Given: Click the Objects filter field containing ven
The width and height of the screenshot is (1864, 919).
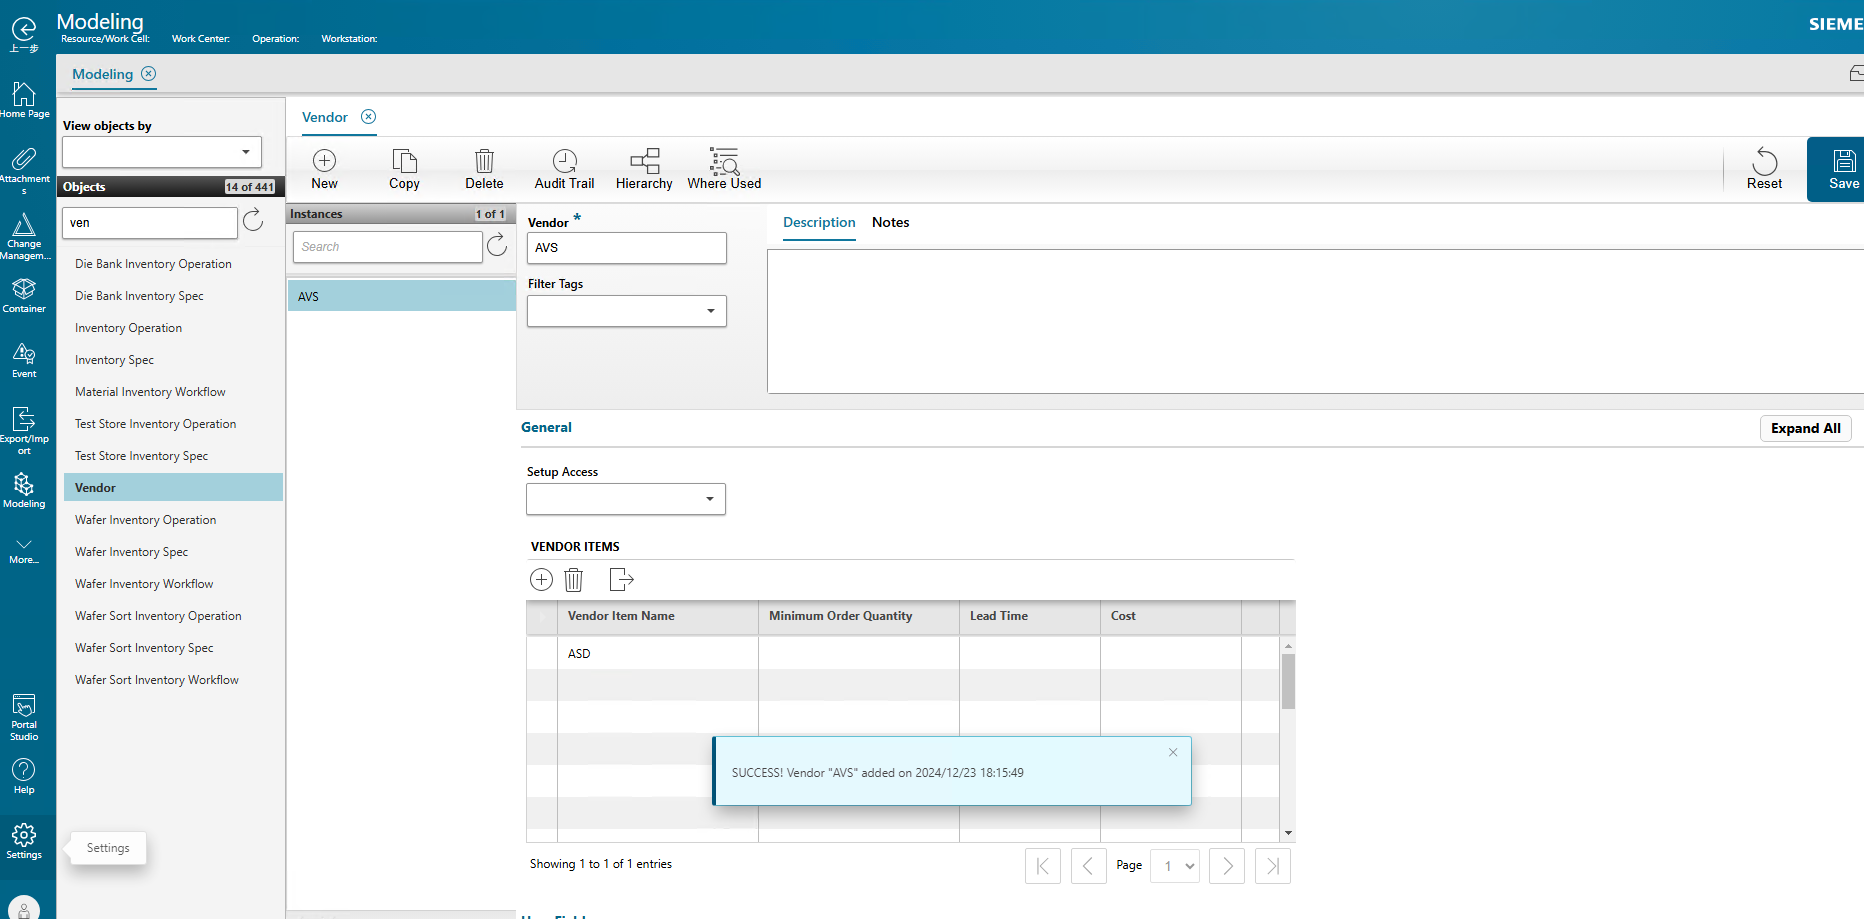Looking at the screenshot, I should click(150, 223).
